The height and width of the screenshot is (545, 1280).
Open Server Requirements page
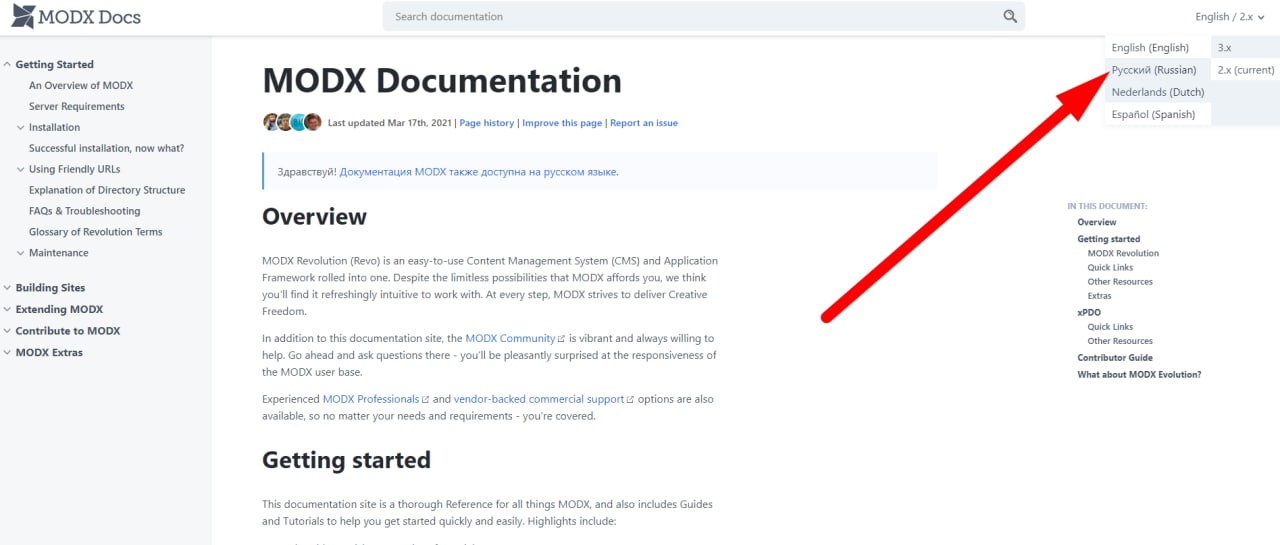click(x=77, y=106)
